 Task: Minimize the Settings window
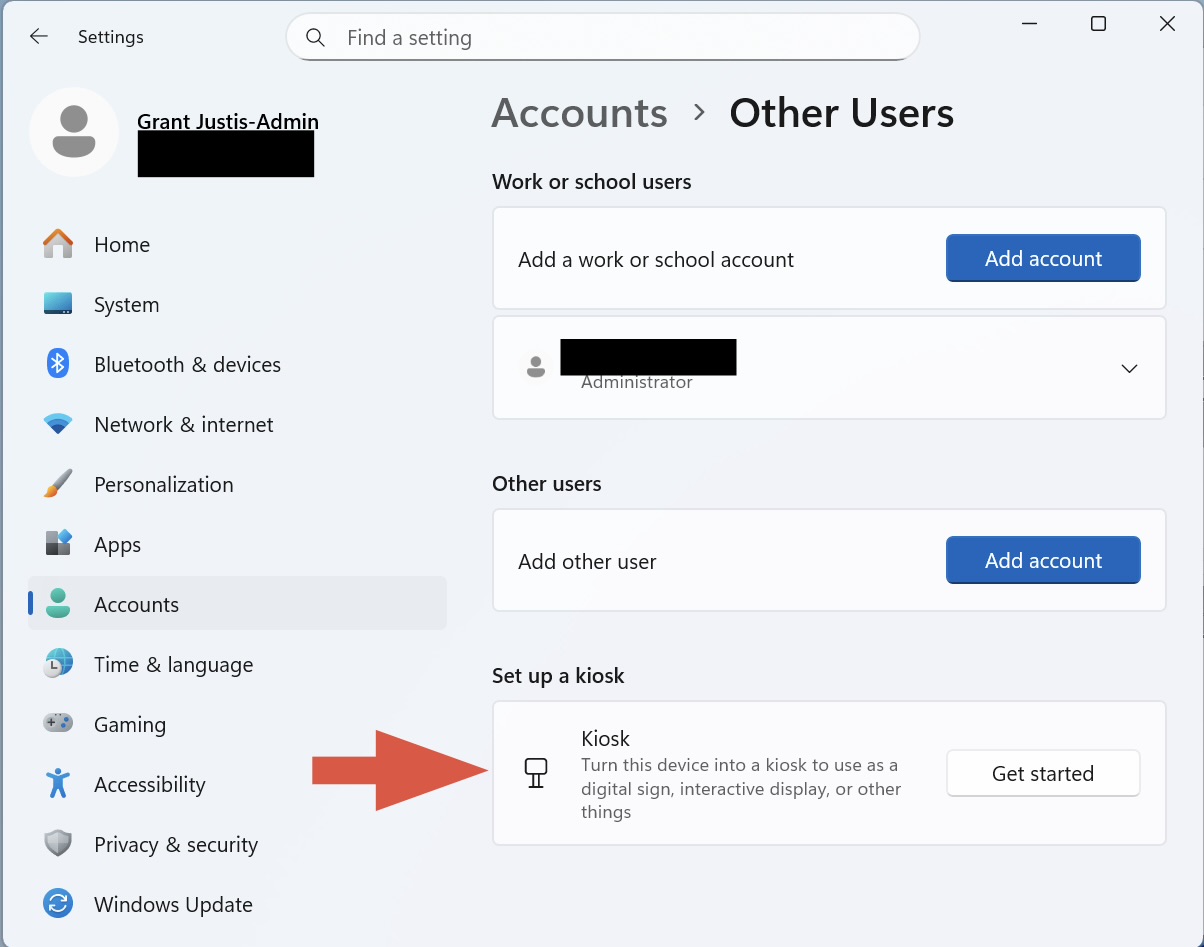[1029, 24]
